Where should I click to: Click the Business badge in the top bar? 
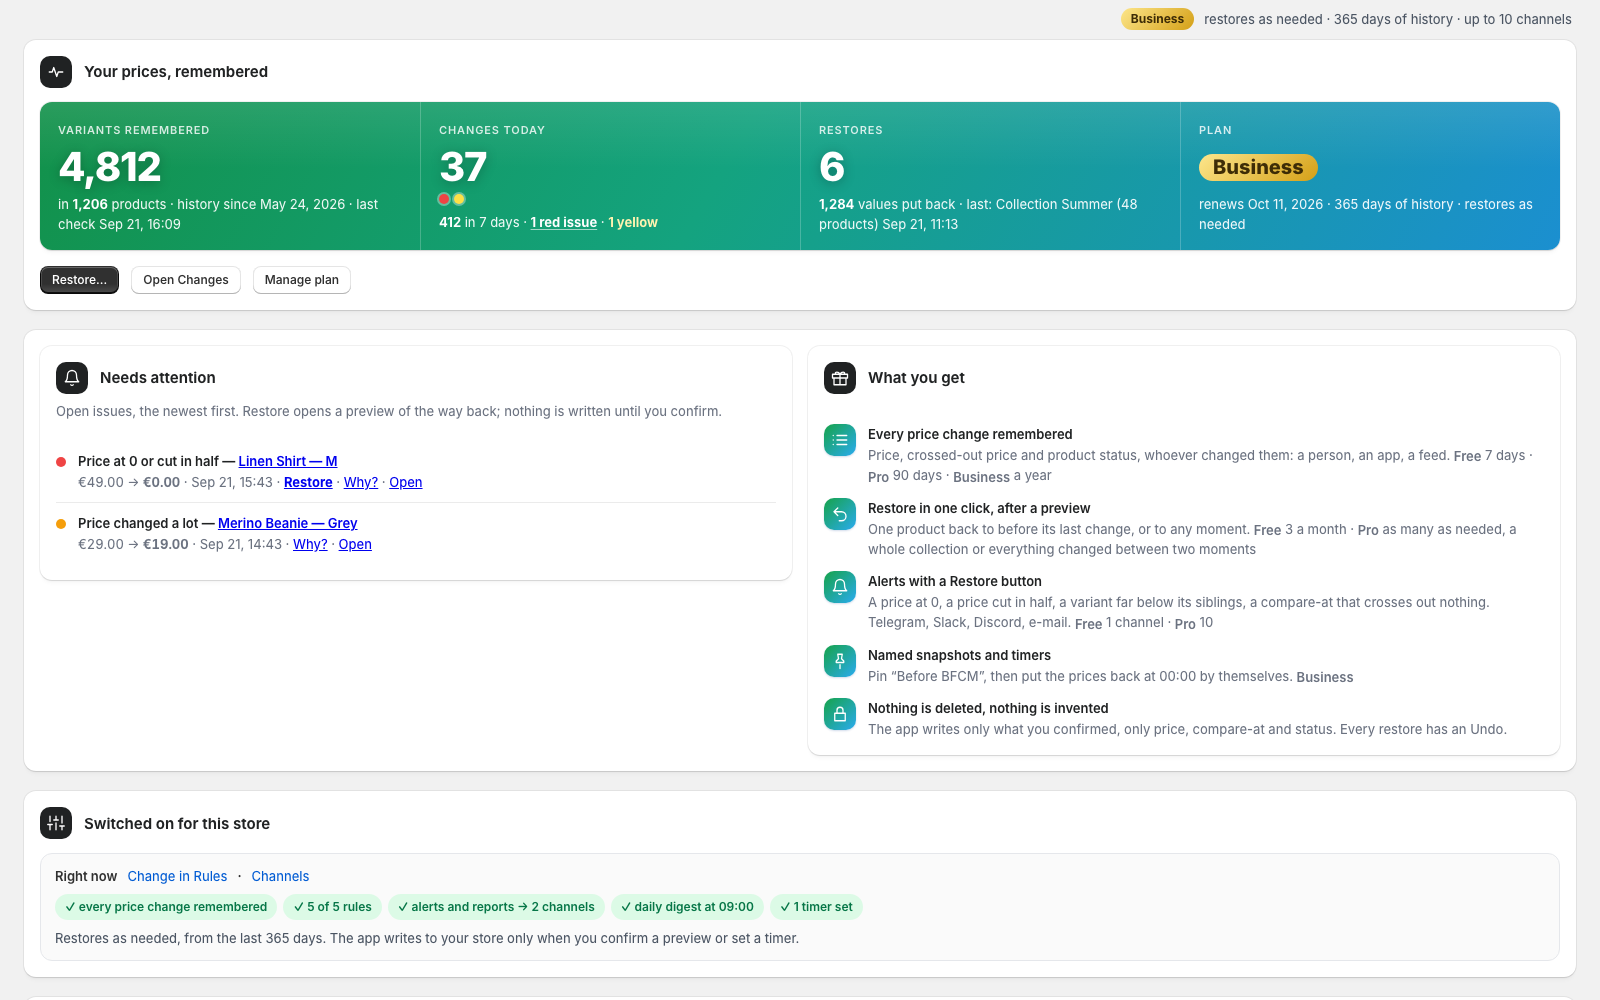click(x=1157, y=19)
